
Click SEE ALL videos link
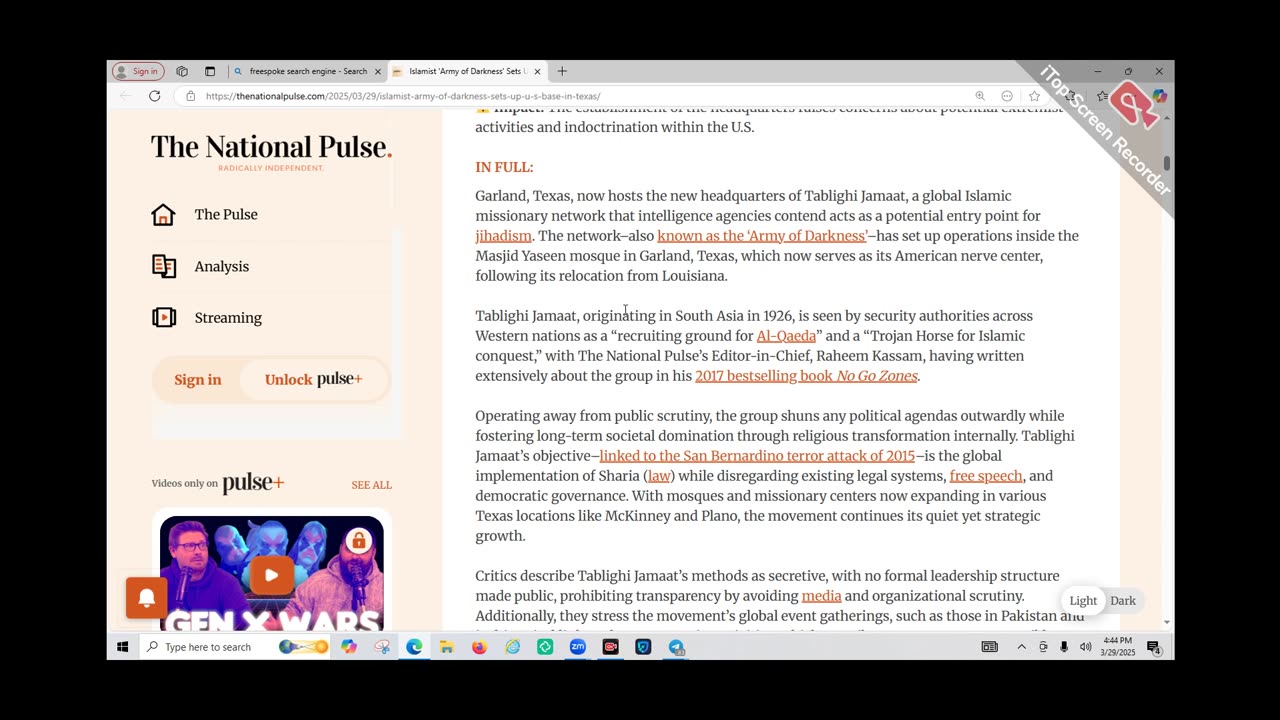pos(371,485)
